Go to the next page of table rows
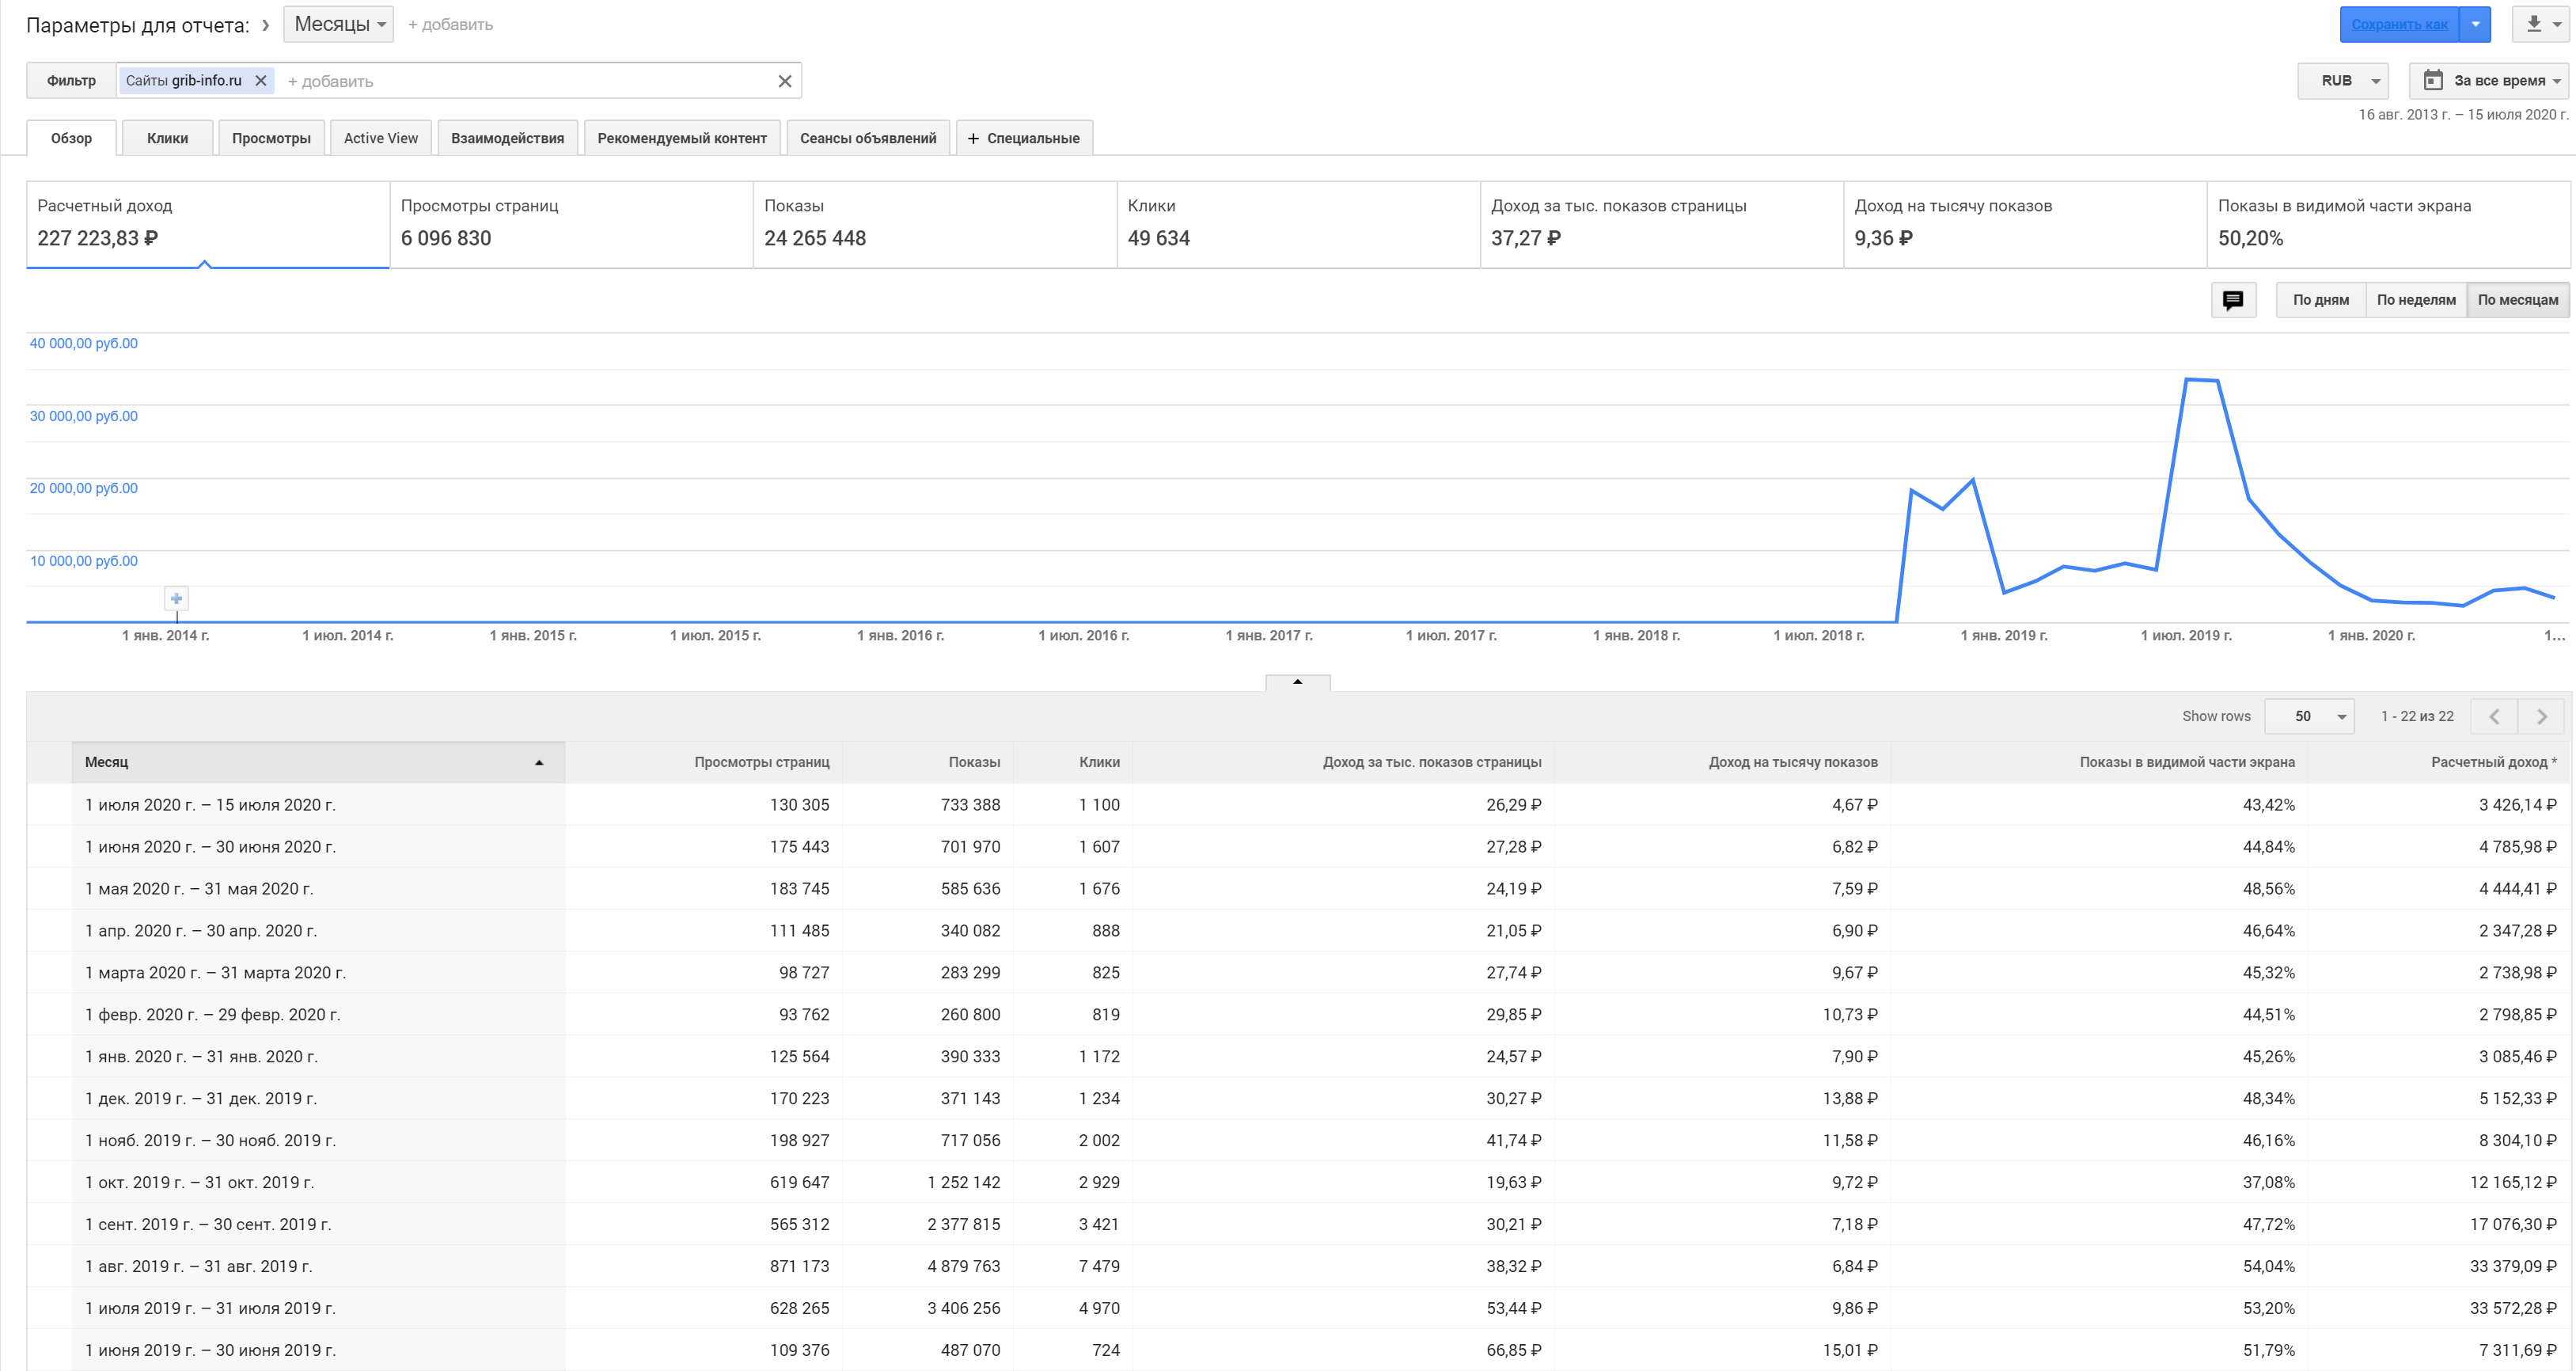2576x1371 pixels. tap(2541, 716)
